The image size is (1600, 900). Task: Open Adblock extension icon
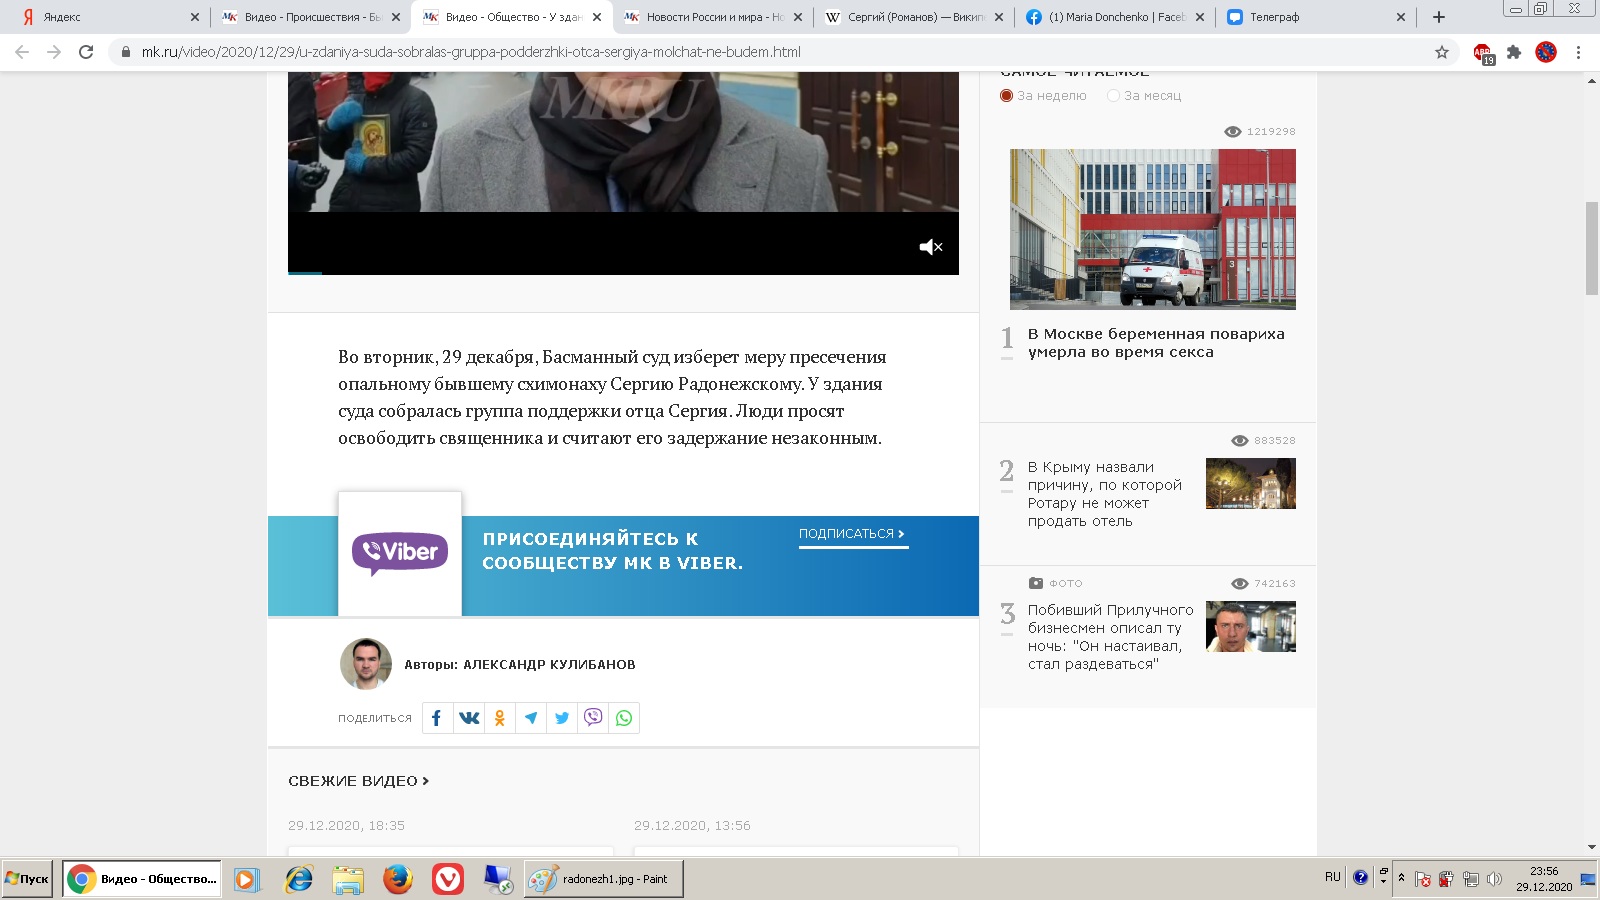pyautogui.click(x=1482, y=53)
